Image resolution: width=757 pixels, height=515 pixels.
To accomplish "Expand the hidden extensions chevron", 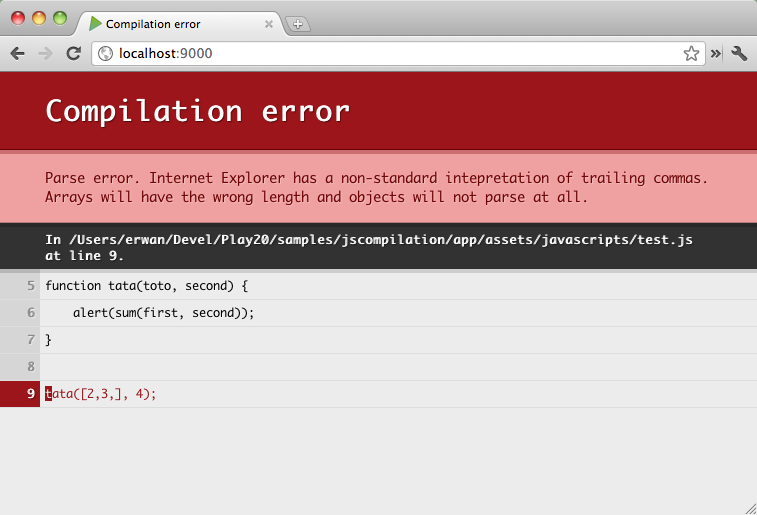I will pyautogui.click(x=716, y=54).
